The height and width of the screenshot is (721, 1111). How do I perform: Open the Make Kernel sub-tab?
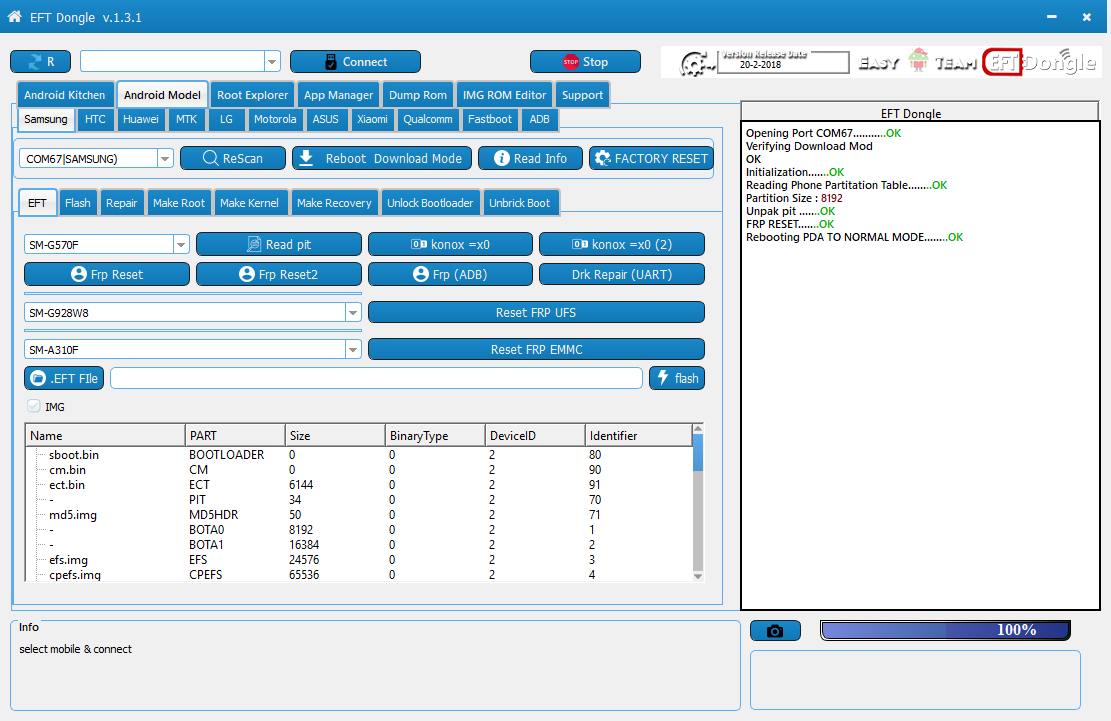[249, 203]
